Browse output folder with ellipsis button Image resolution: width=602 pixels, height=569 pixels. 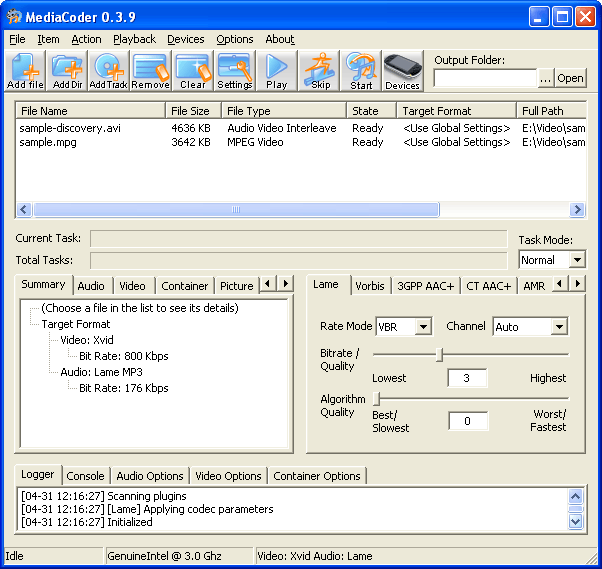click(x=546, y=78)
